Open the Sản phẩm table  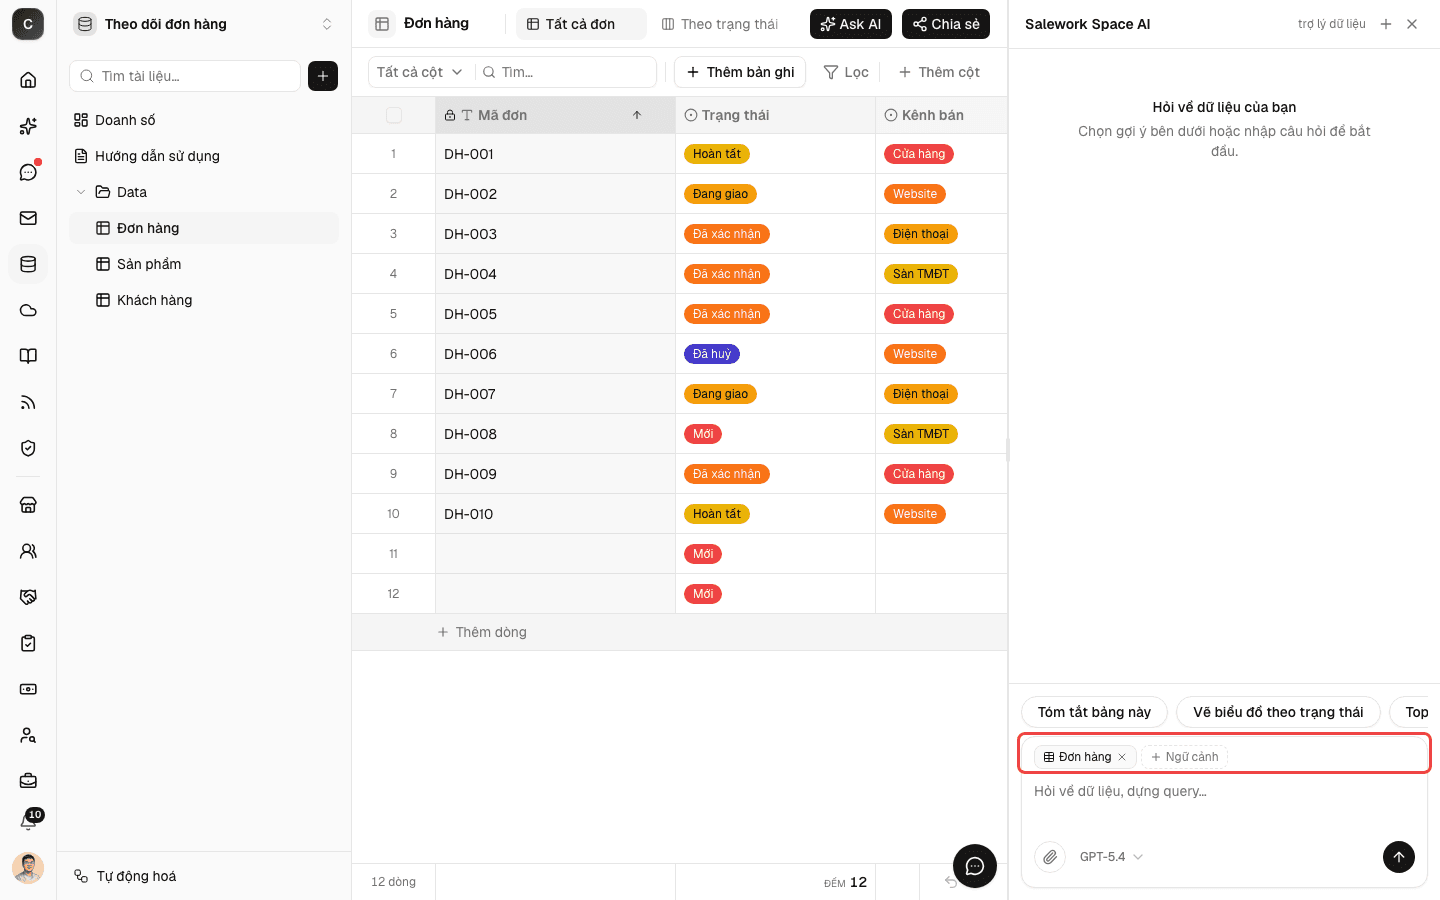click(x=204, y=264)
